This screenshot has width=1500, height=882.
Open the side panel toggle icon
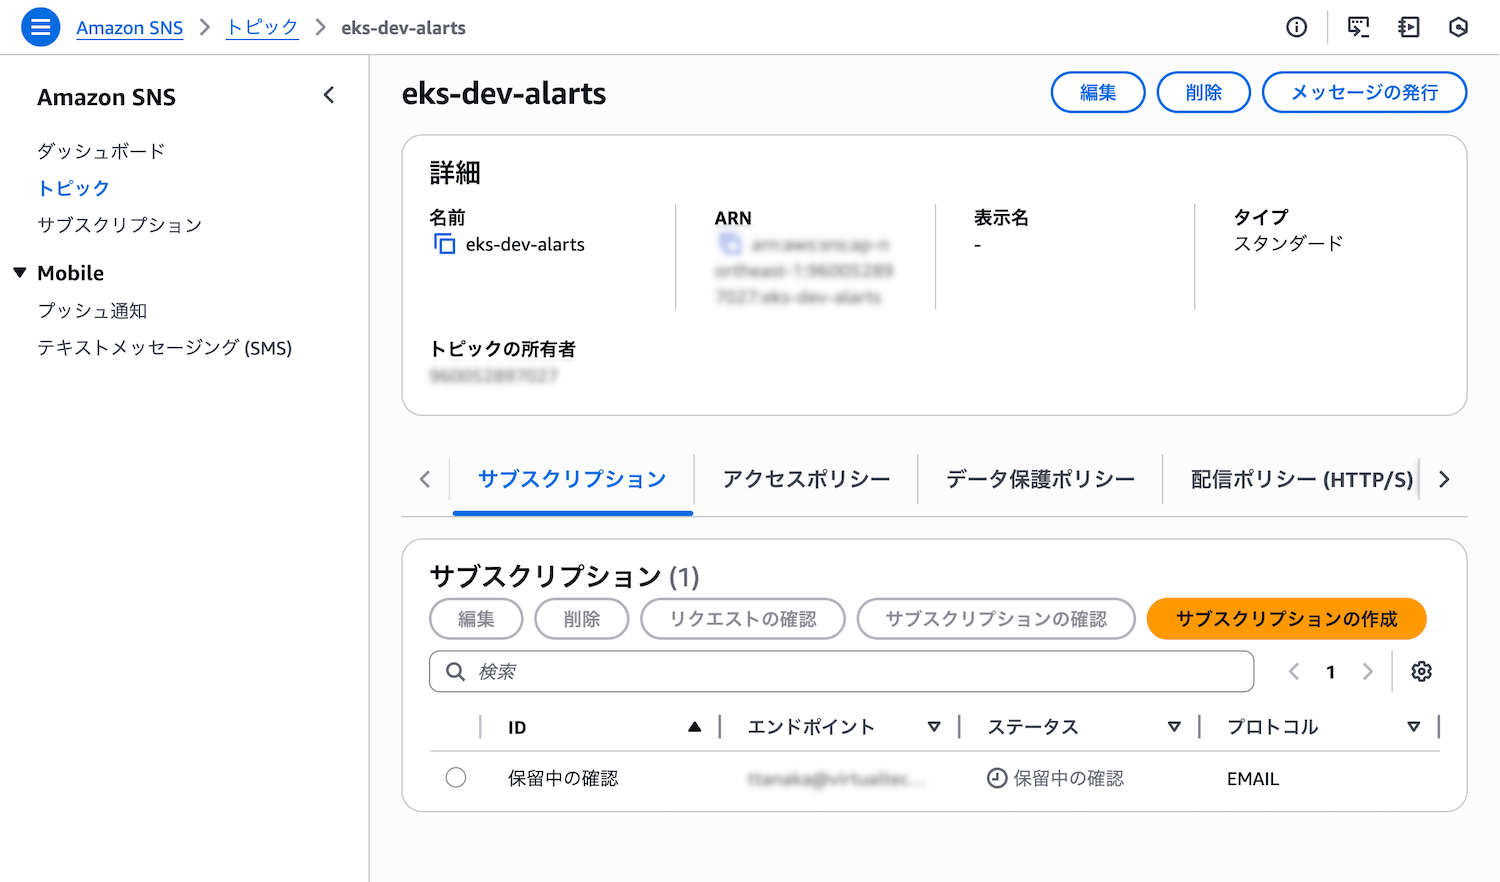pyautogui.click(x=1409, y=27)
